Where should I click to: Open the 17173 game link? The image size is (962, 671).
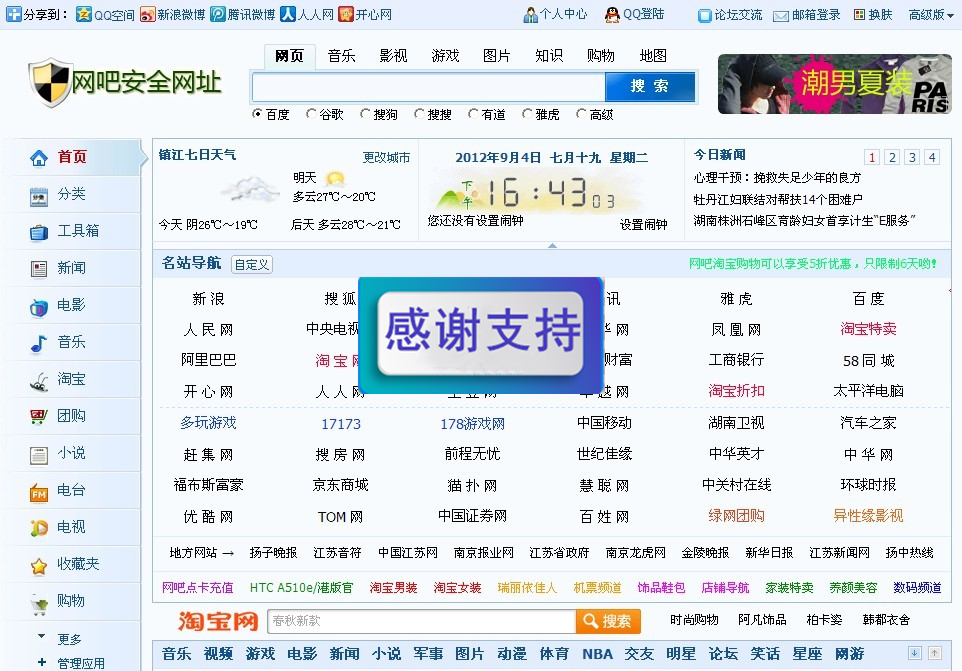(x=341, y=424)
